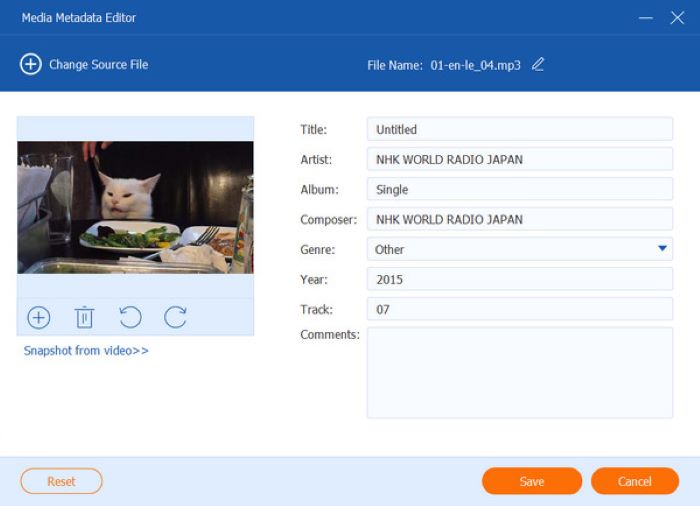The image size is (700, 506).
Task: Click the Media Metadata Editor title text
Action: point(79,18)
